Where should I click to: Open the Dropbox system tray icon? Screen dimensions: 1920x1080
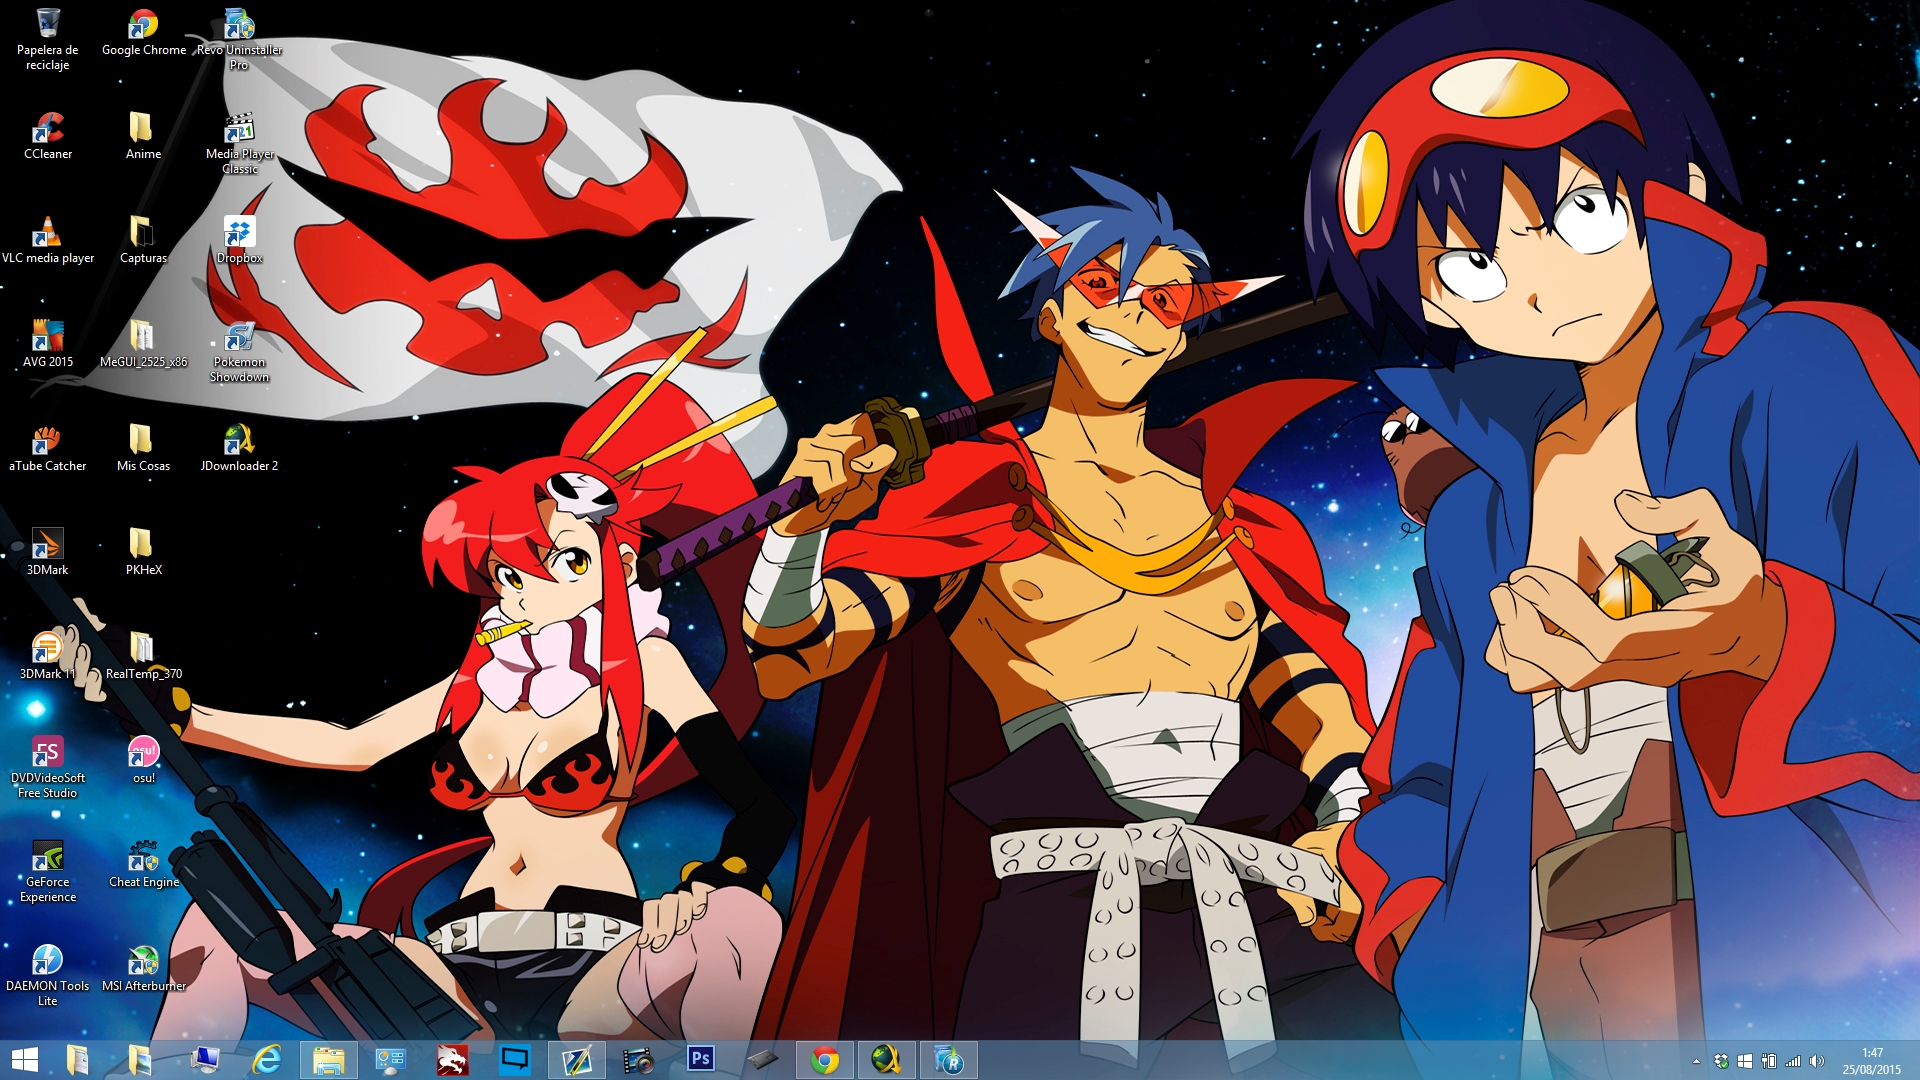(1721, 1061)
